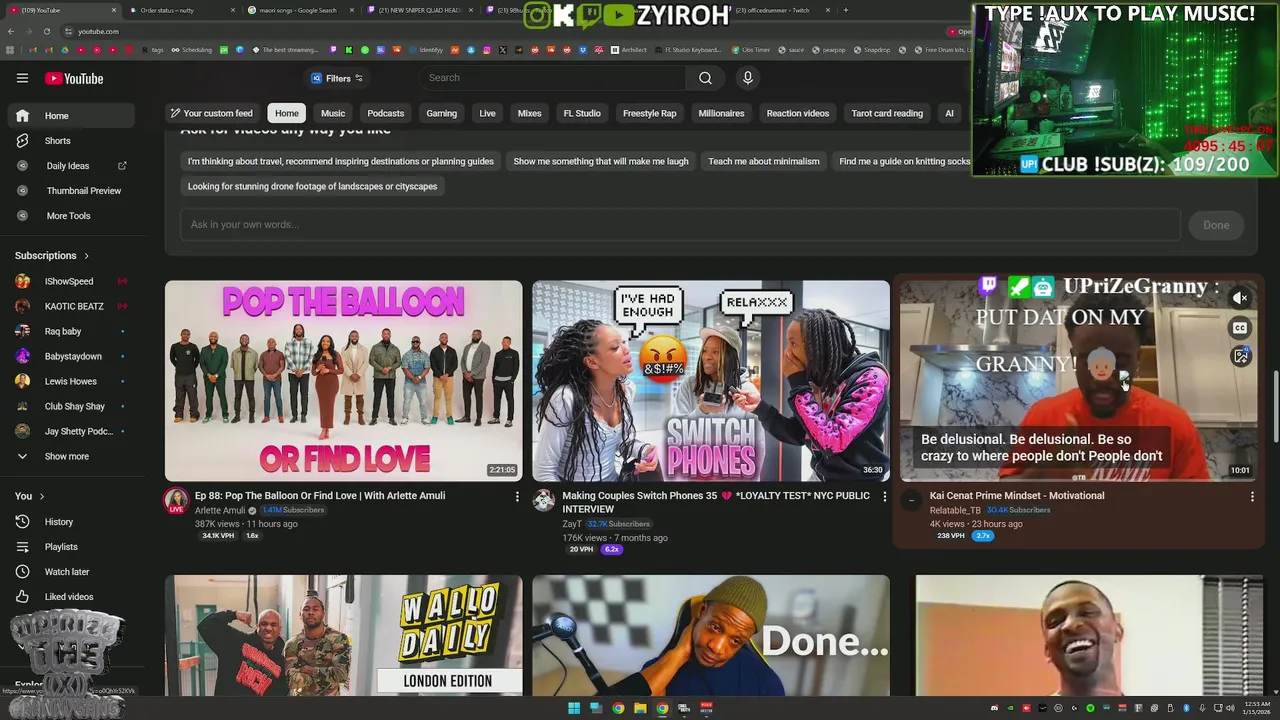
Task: Open the Raq baby subscription
Action: (x=70, y=332)
